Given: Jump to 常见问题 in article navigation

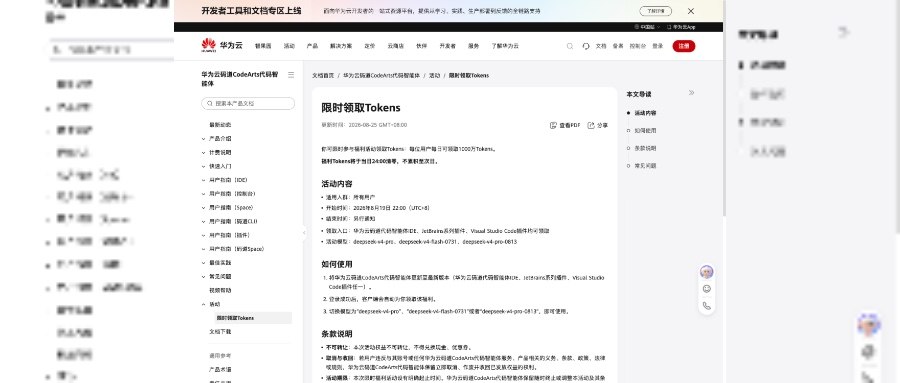Looking at the screenshot, I should [645, 165].
